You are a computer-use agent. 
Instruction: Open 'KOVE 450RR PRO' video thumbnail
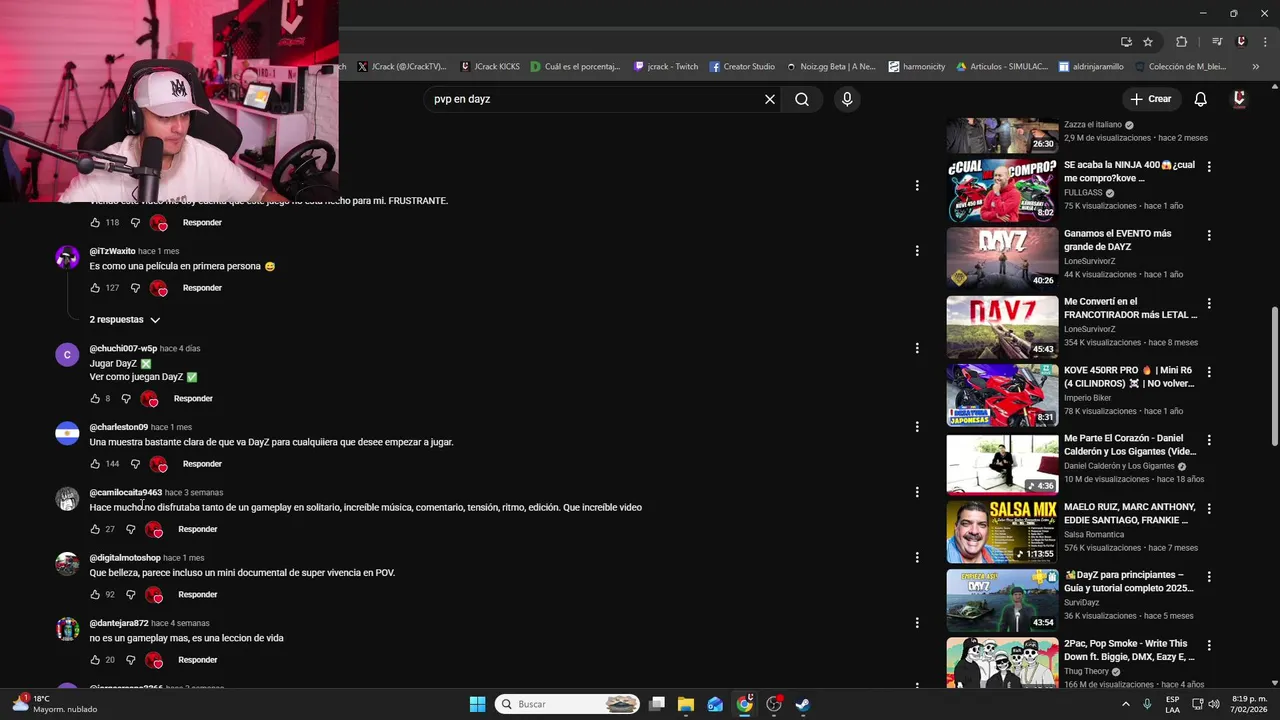click(x=1002, y=395)
